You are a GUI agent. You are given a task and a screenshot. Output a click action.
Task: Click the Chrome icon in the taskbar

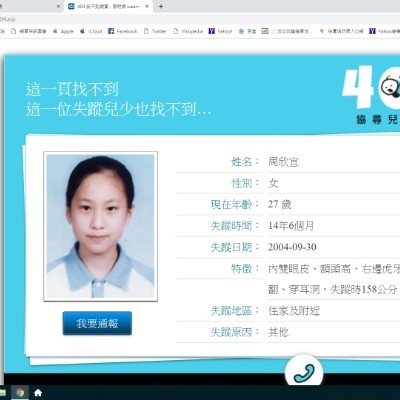(20, 393)
